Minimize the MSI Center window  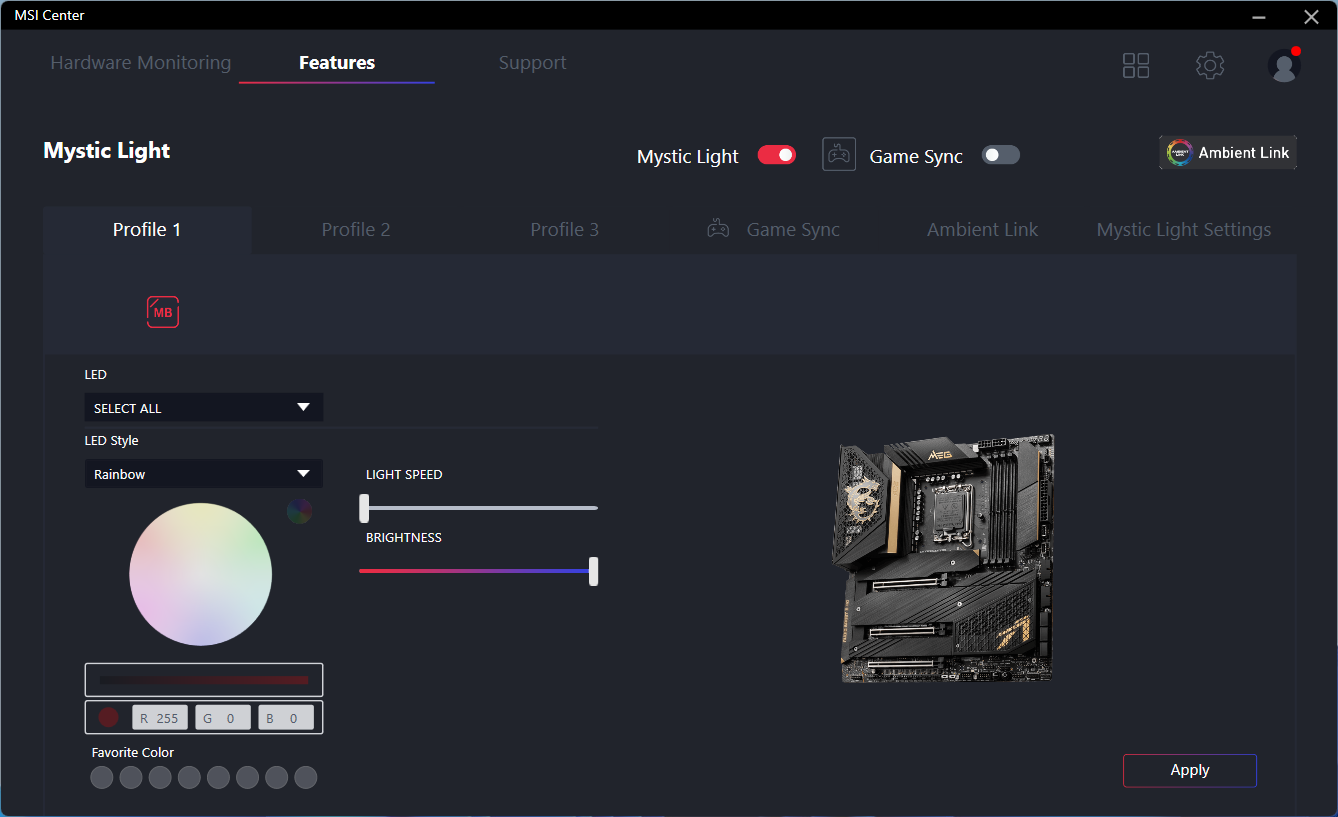(x=1258, y=16)
